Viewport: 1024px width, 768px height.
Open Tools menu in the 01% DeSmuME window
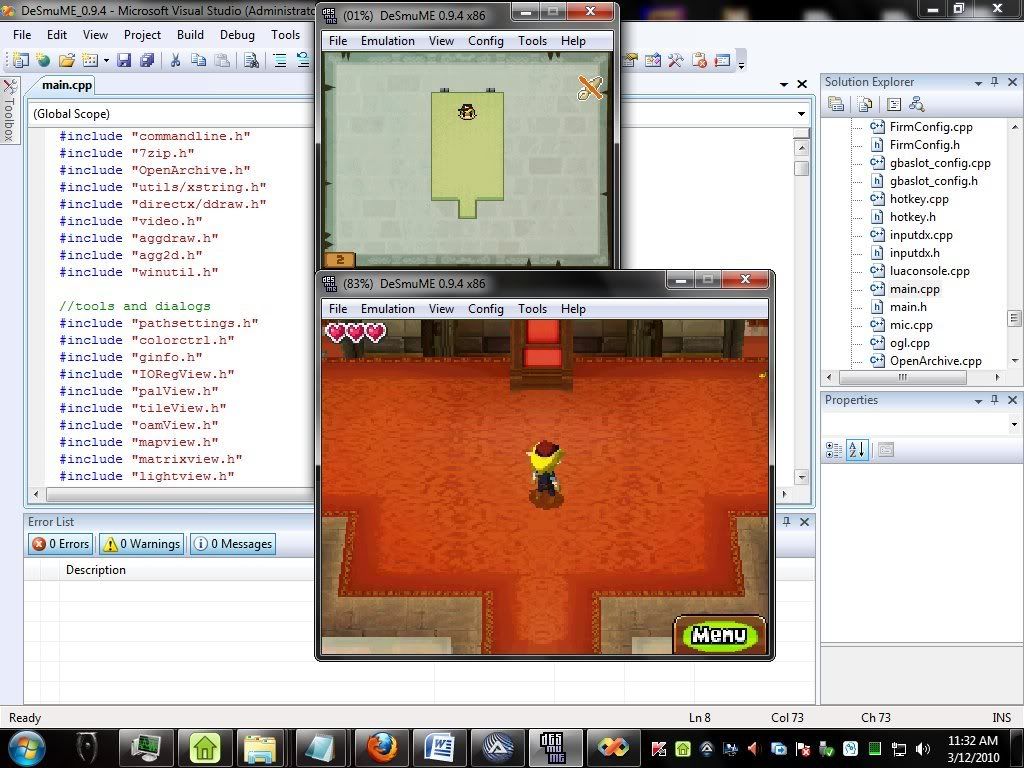click(532, 40)
